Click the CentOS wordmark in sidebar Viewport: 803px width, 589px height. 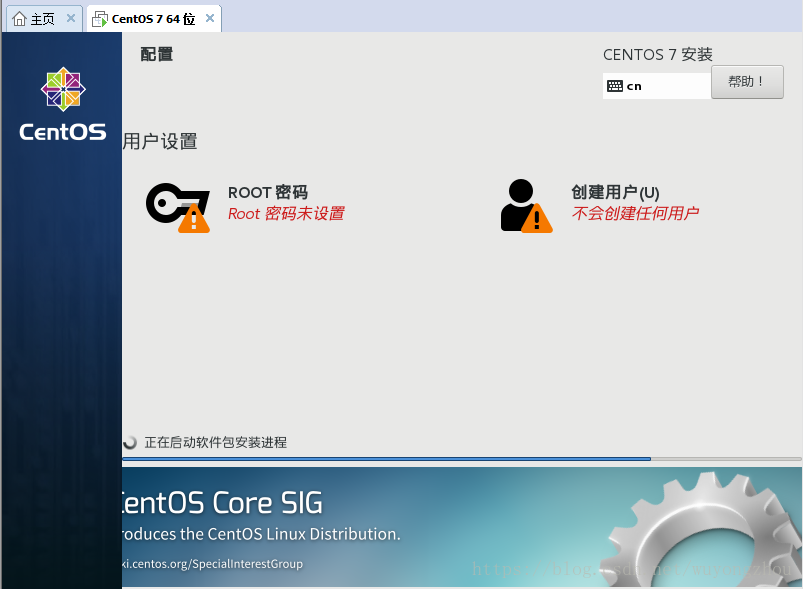(x=63, y=132)
